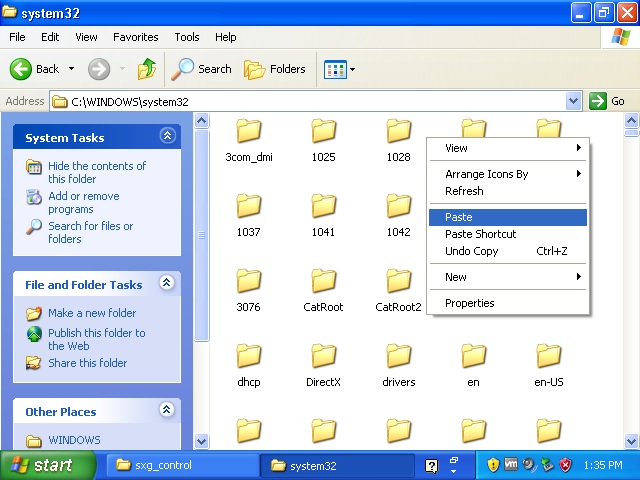The width and height of the screenshot is (640, 480).
Task: Switch to sxg_control taskbar window
Action: [177, 465]
